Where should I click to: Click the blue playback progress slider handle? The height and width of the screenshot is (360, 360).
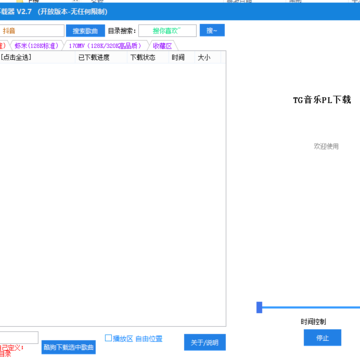point(259,307)
